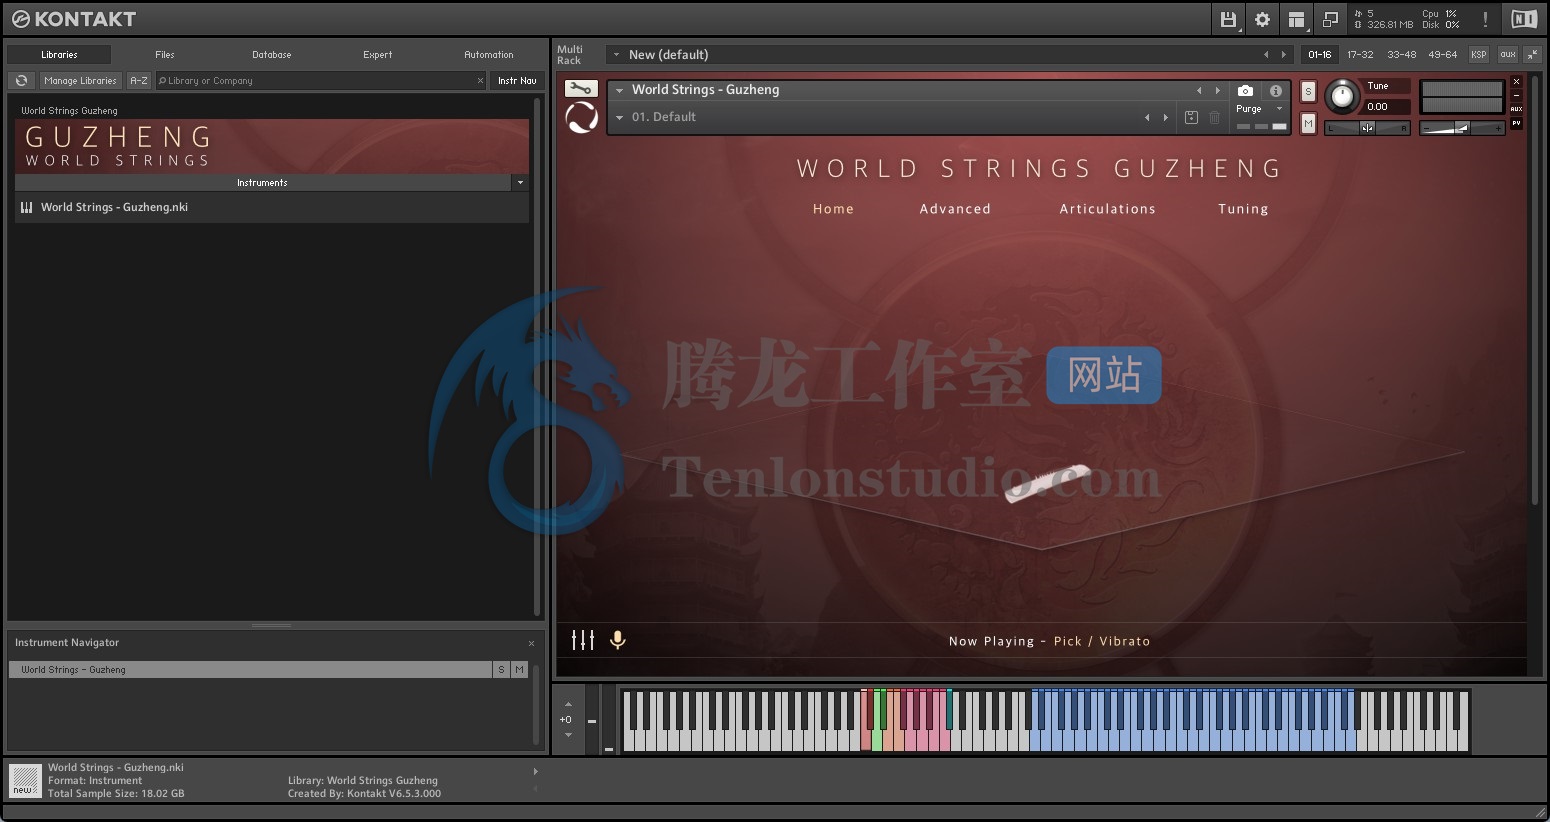Solo the Guzheng instrument in rack header
Image resolution: width=1550 pixels, height=822 pixels.
click(1308, 92)
